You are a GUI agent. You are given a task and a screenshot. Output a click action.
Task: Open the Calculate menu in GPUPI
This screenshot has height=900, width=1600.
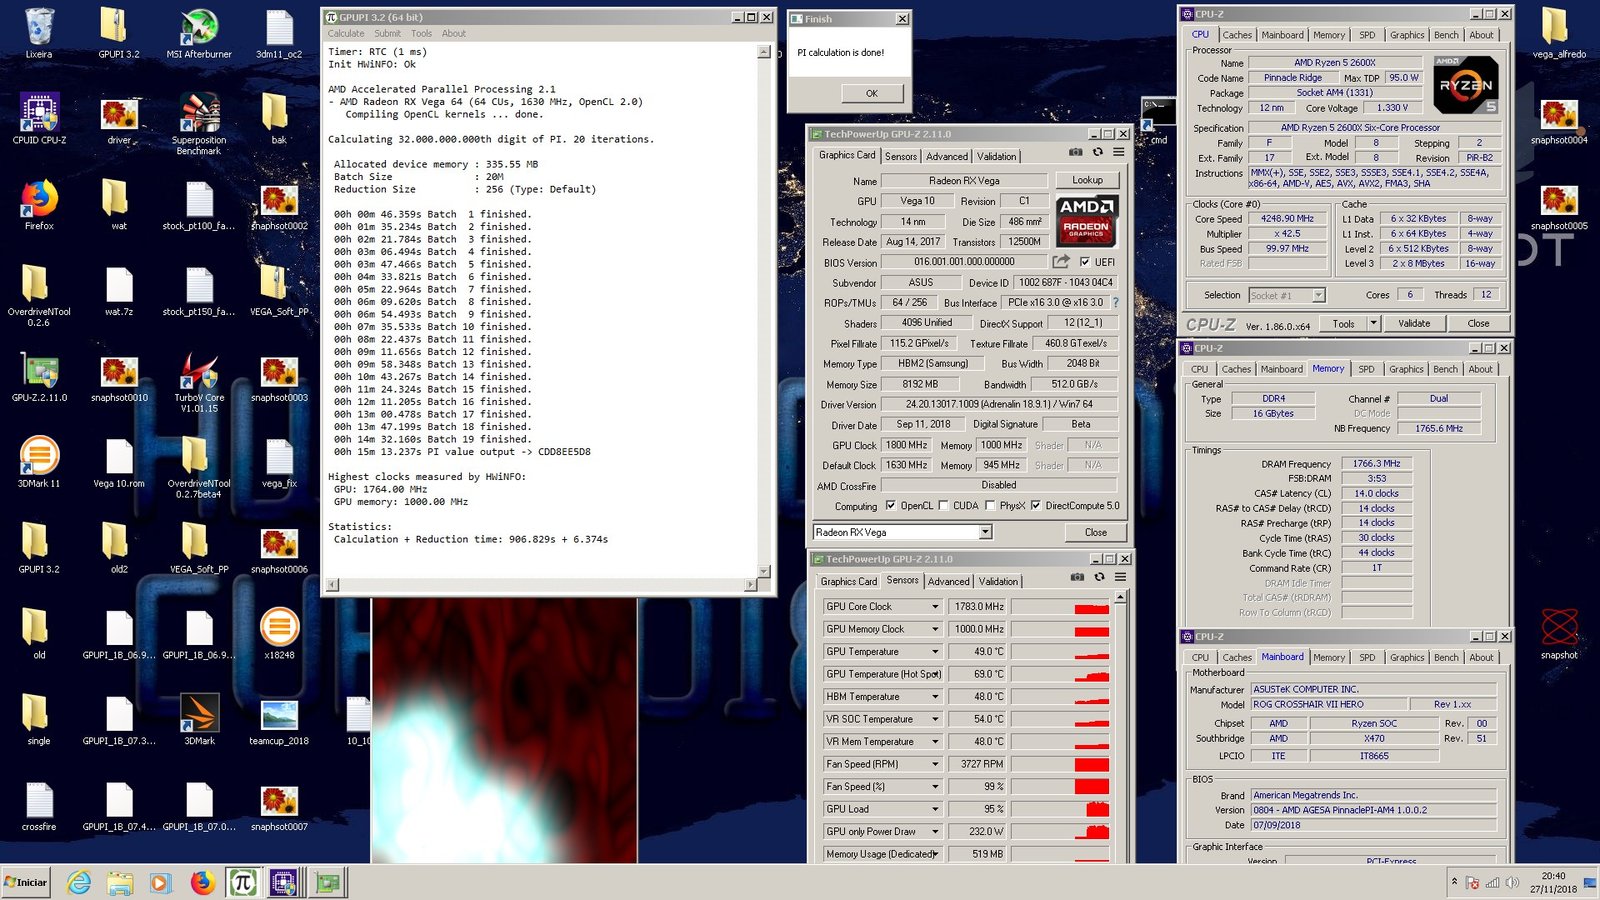345,33
